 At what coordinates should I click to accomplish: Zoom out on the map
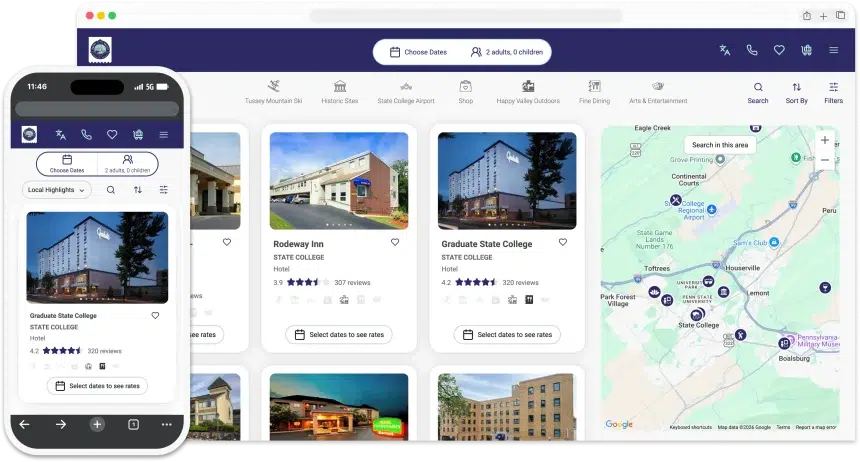tap(824, 160)
